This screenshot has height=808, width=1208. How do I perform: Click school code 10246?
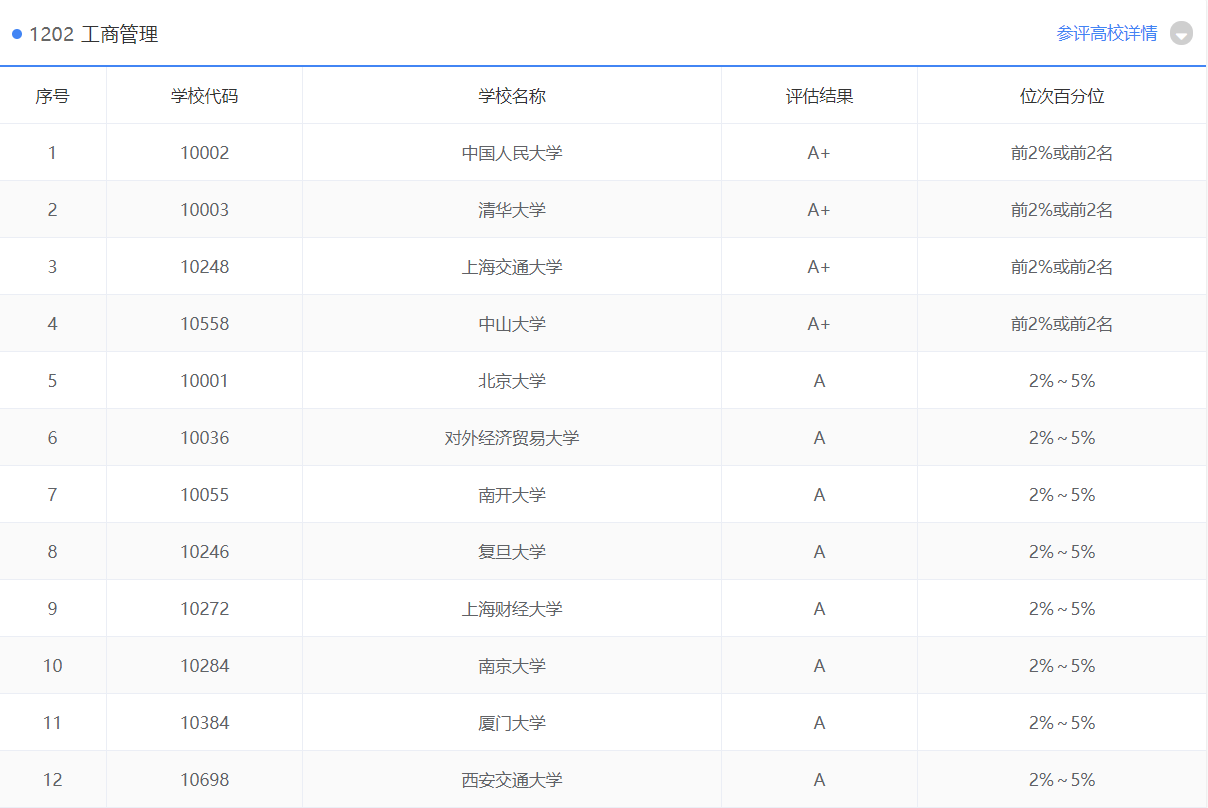click(x=204, y=552)
